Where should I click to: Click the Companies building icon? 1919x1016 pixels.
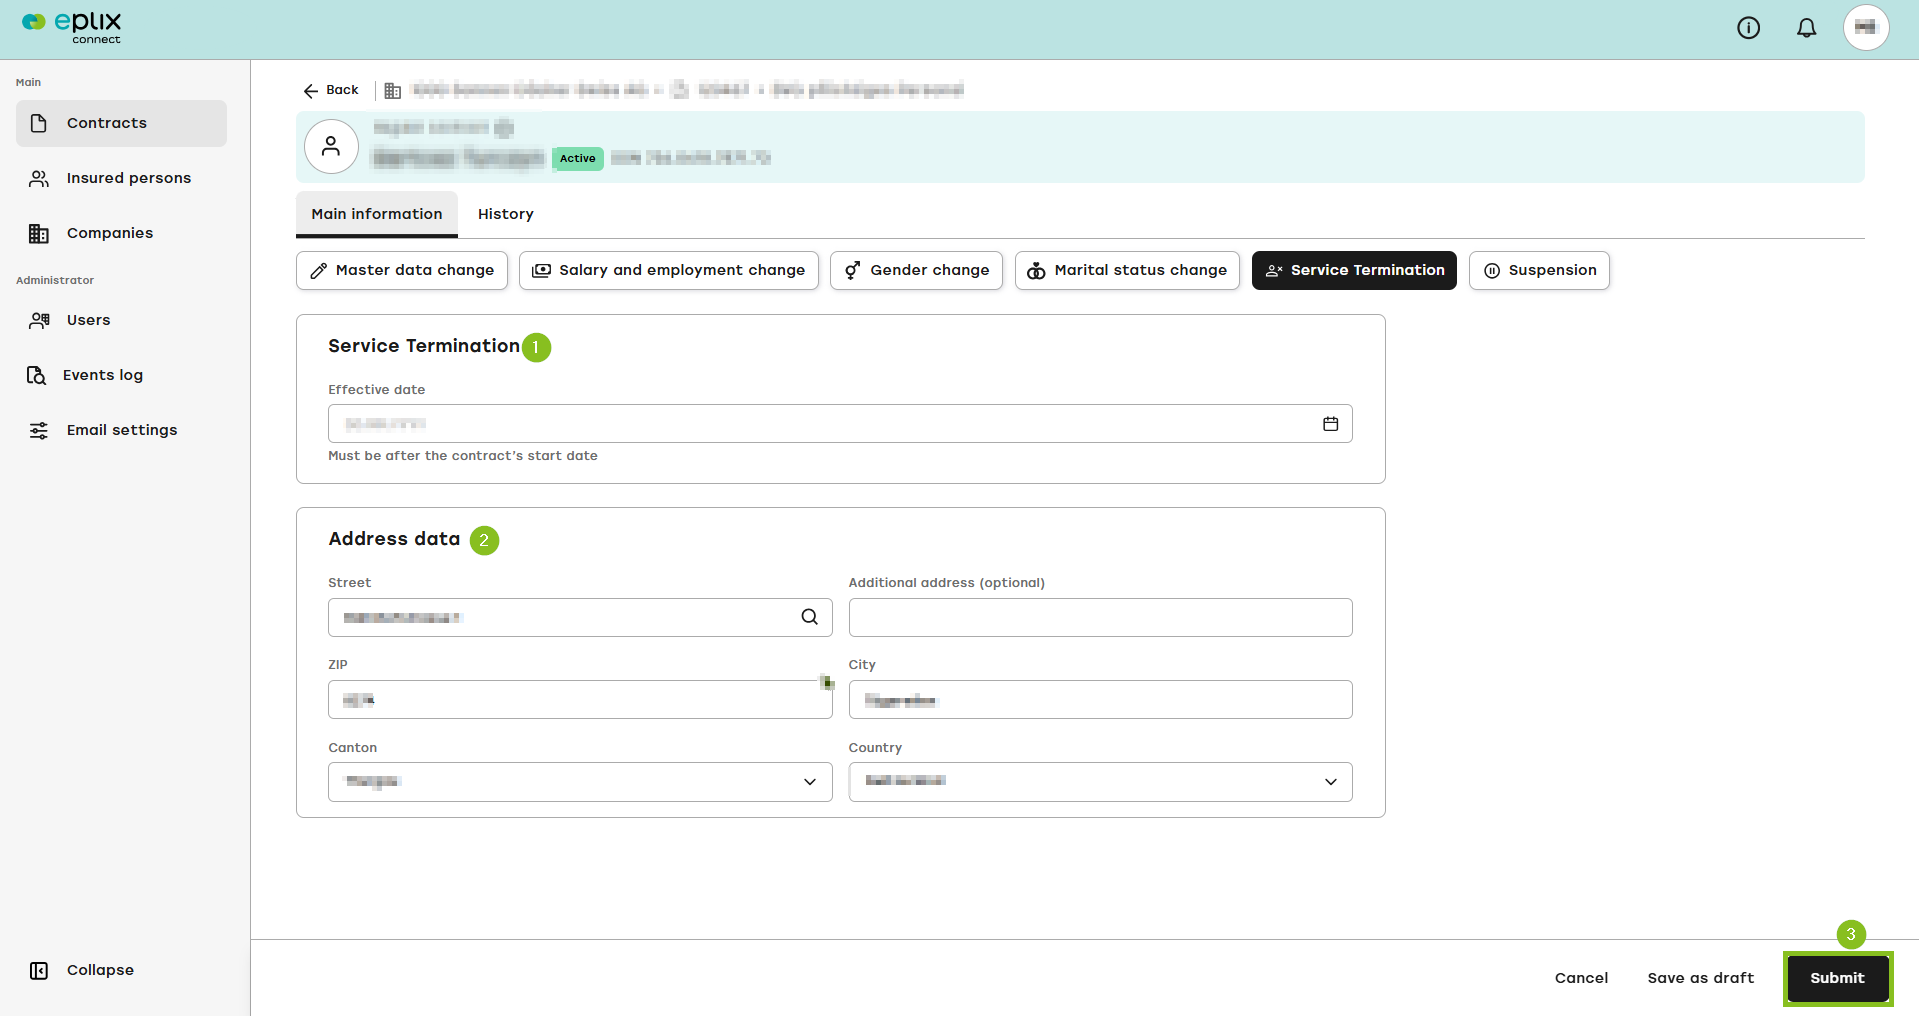point(39,233)
